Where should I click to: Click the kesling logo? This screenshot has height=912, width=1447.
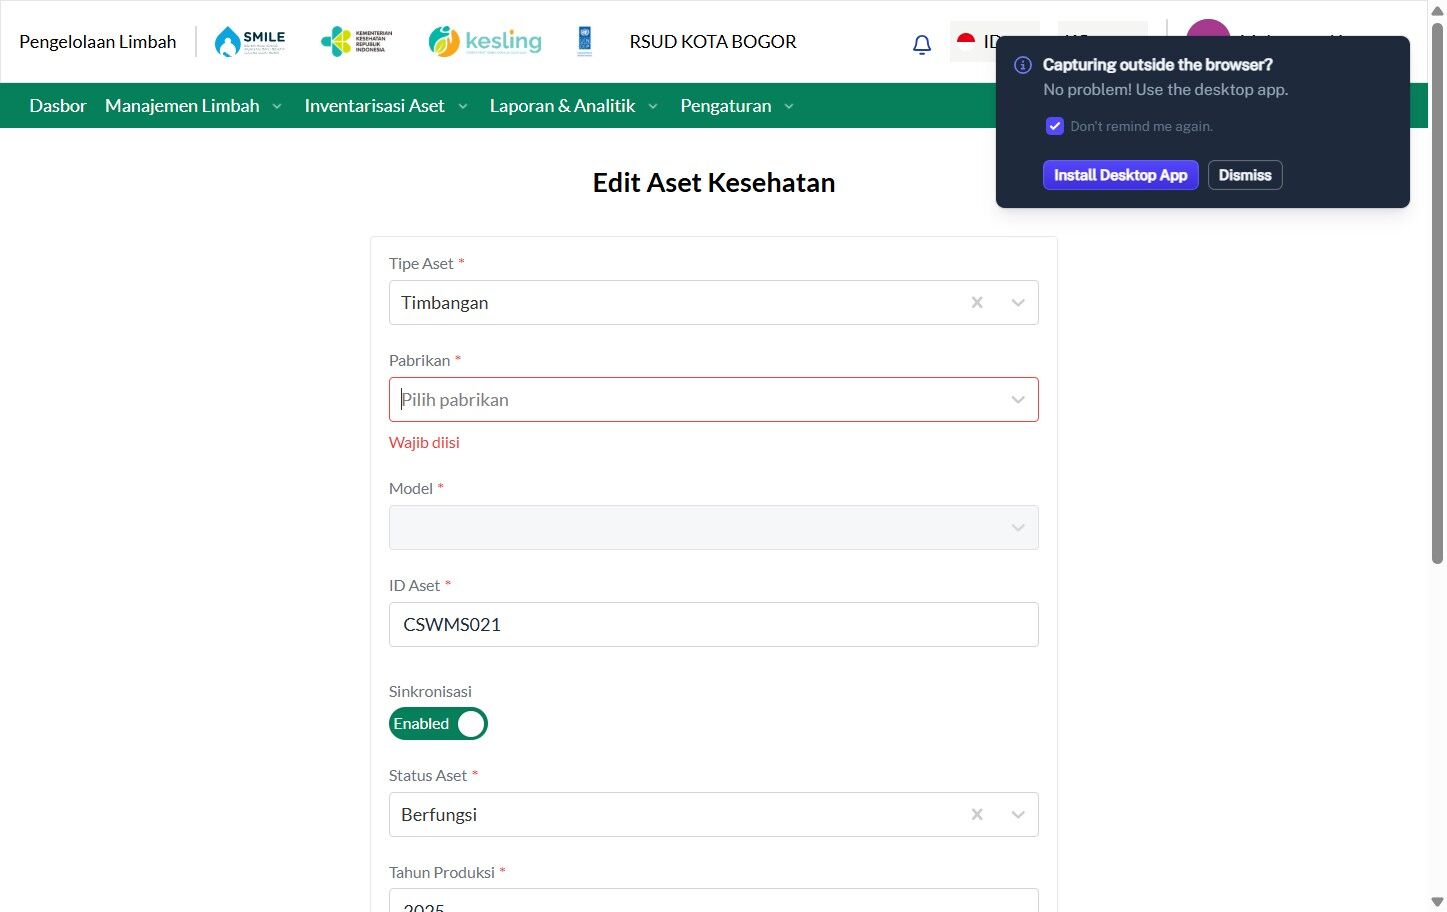pos(485,41)
